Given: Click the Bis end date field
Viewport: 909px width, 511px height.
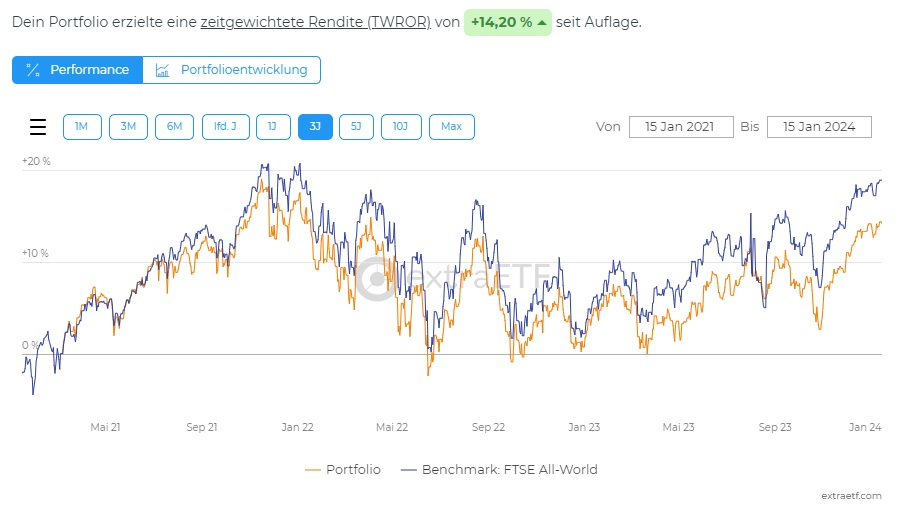Looking at the screenshot, I should (818, 127).
